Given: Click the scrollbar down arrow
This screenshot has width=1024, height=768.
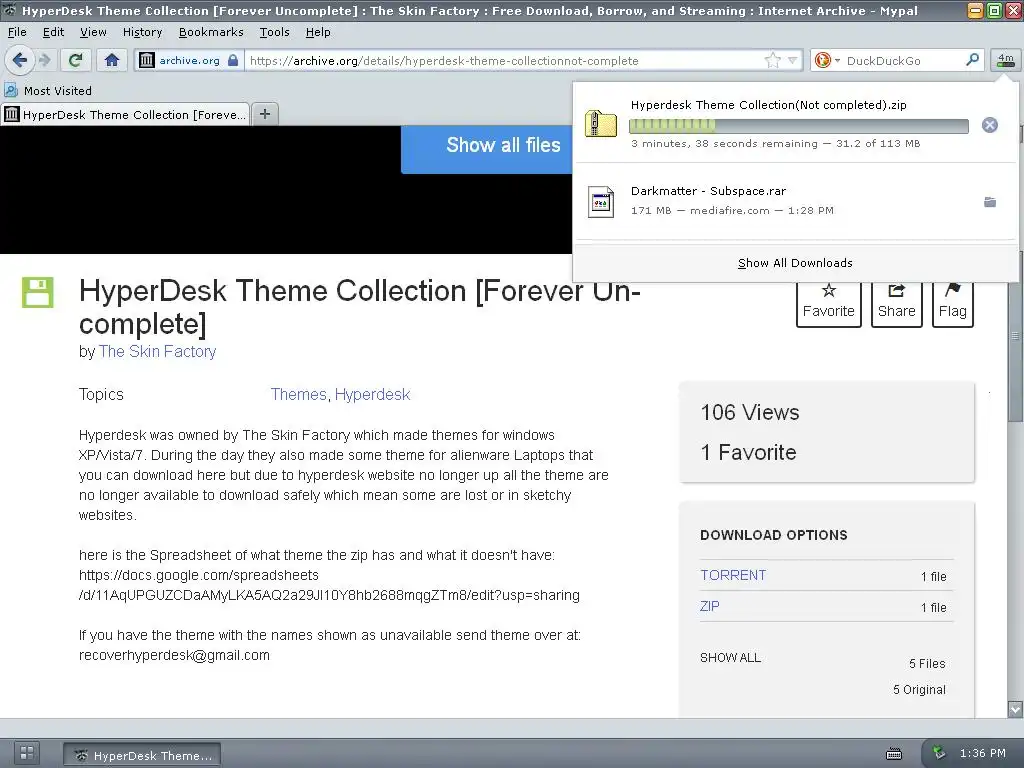Looking at the screenshot, I should coord(1015,709).
